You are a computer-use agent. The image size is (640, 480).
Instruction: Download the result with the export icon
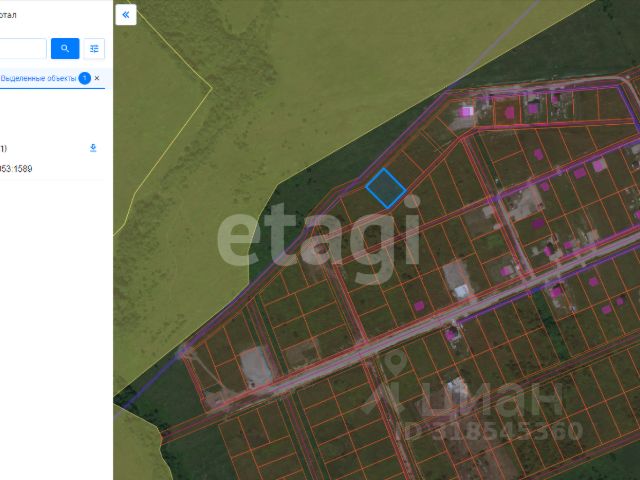(93, 148)
